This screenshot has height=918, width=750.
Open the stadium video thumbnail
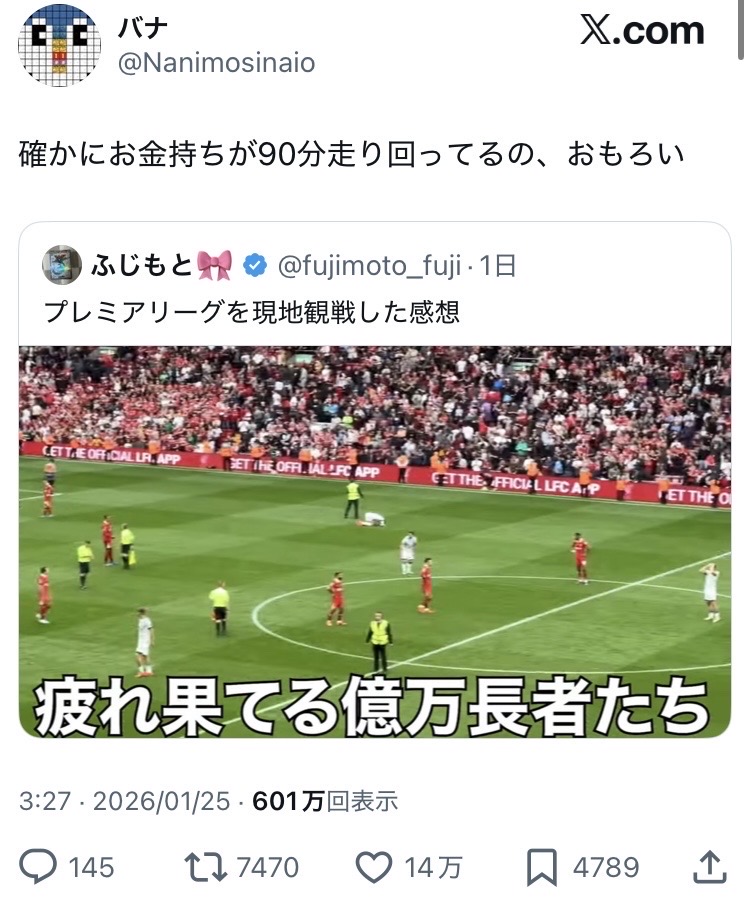[x=375, y=542]
